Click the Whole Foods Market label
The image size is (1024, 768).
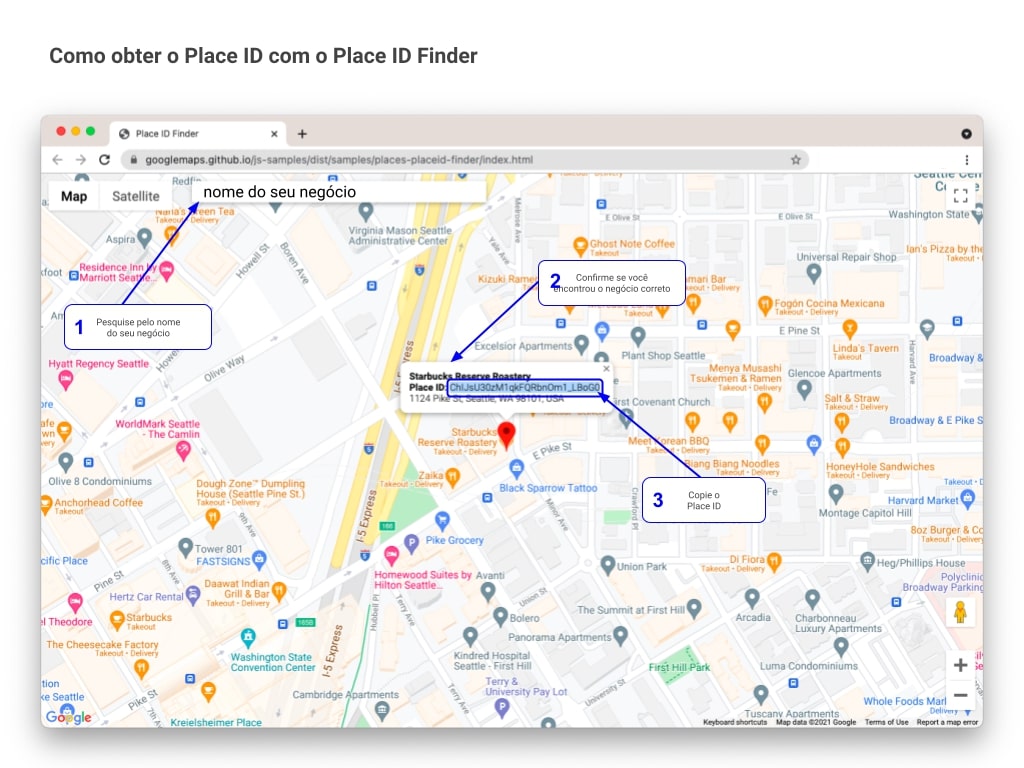click(x=904, y=701)
